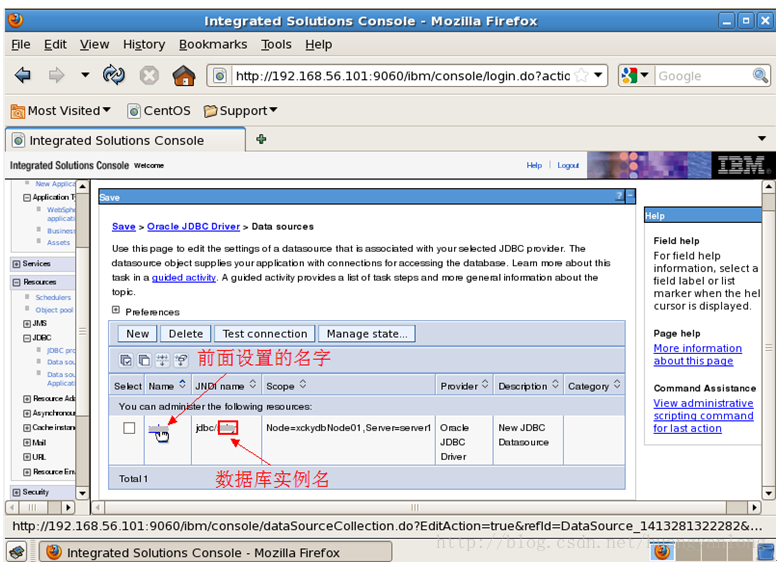Click the Stop loading icon
This screenshot has height=562, width=777.
point(149,76)
